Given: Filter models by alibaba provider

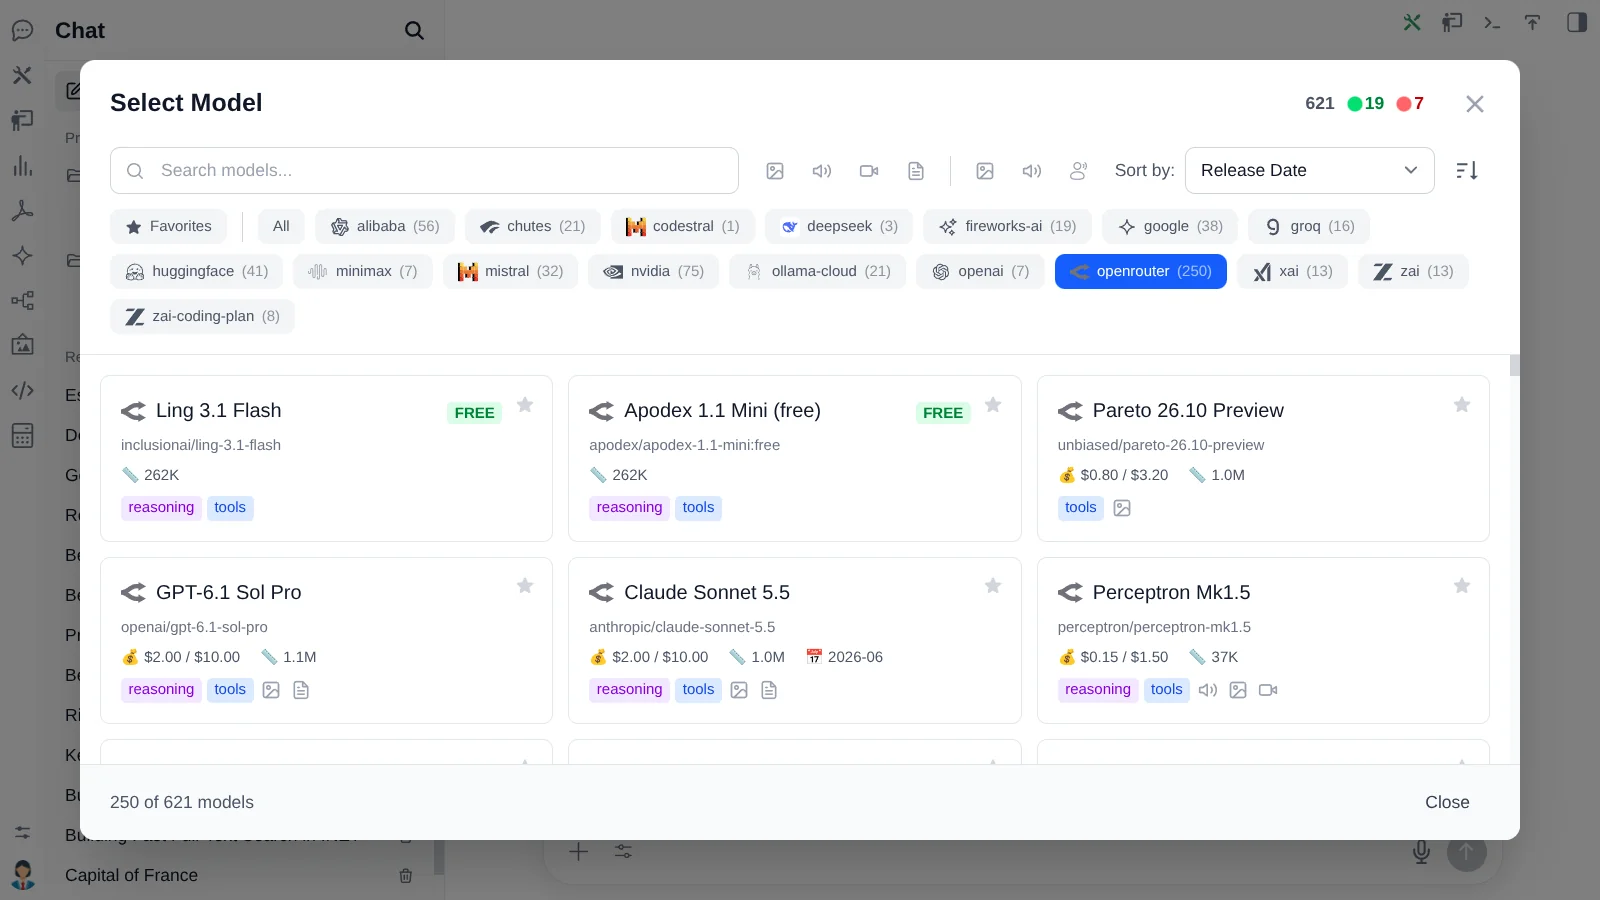Looking at the screenshot, I should pyautogui.click(x=385, y=226).
